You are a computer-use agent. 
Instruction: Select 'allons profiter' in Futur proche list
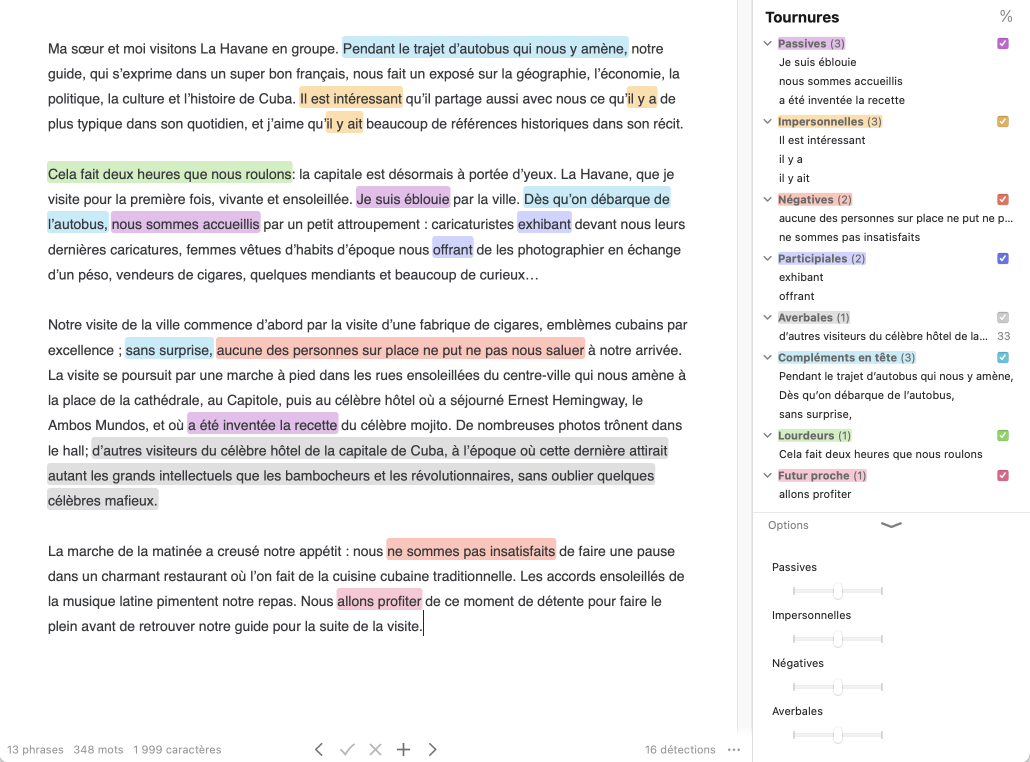pos(815,494)
